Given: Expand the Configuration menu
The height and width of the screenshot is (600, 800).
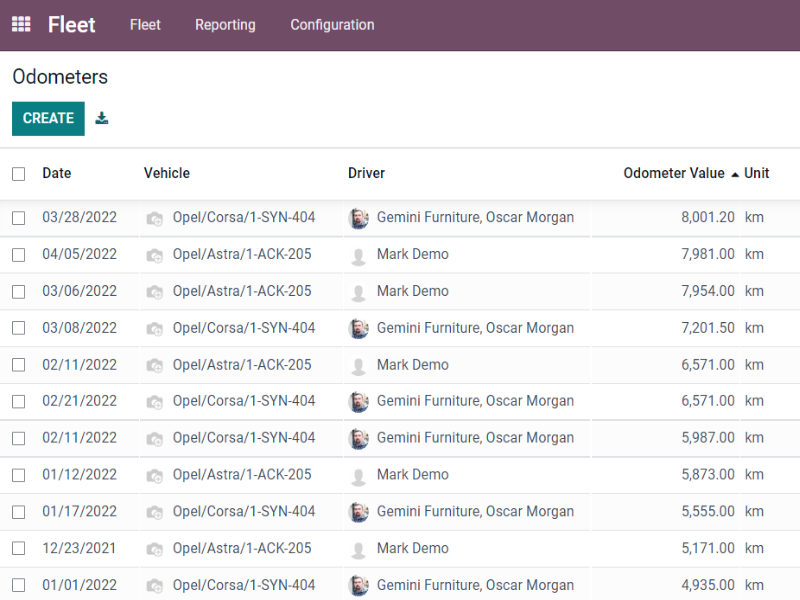Looking at the screenshot, I should 332,24.
